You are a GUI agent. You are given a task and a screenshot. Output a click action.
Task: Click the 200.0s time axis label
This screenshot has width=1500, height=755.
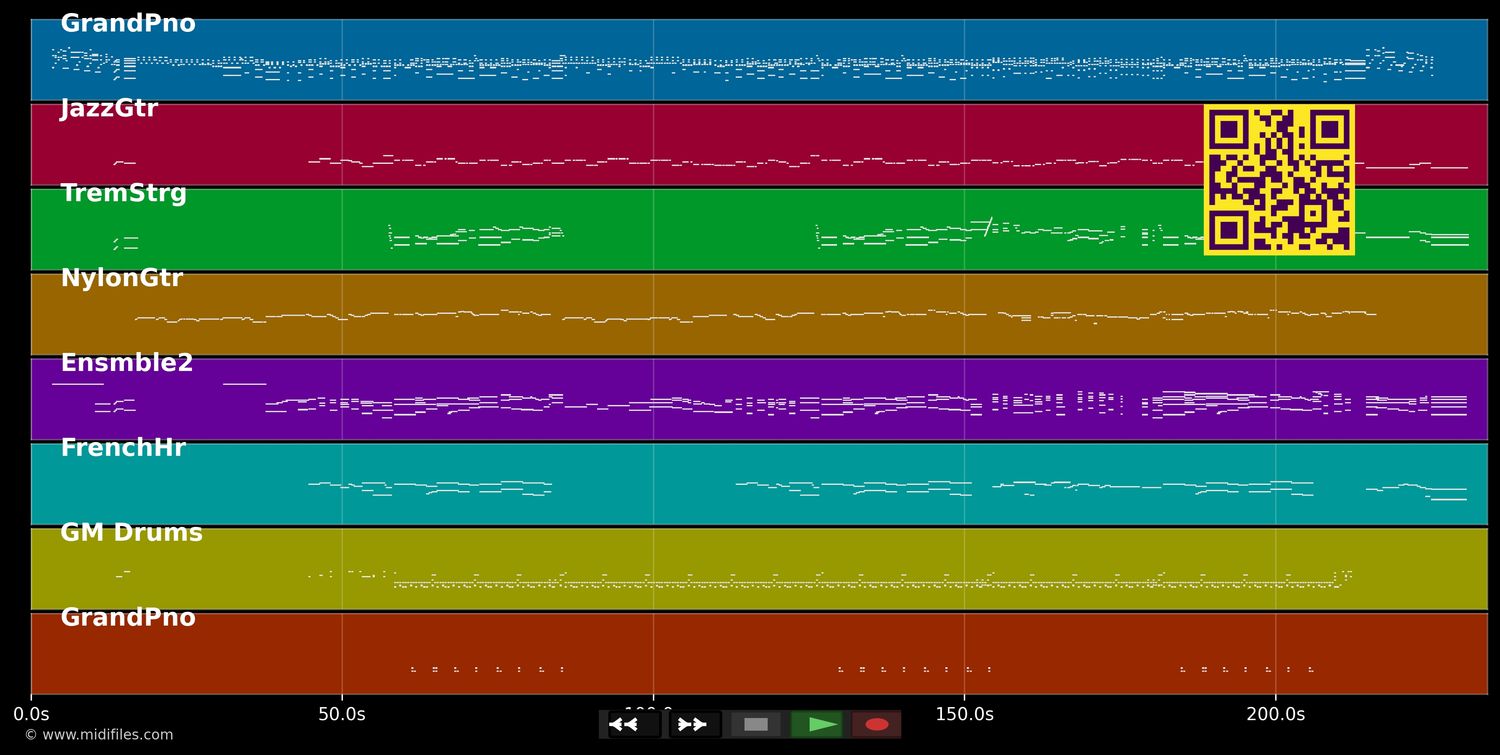[1275, 715]
